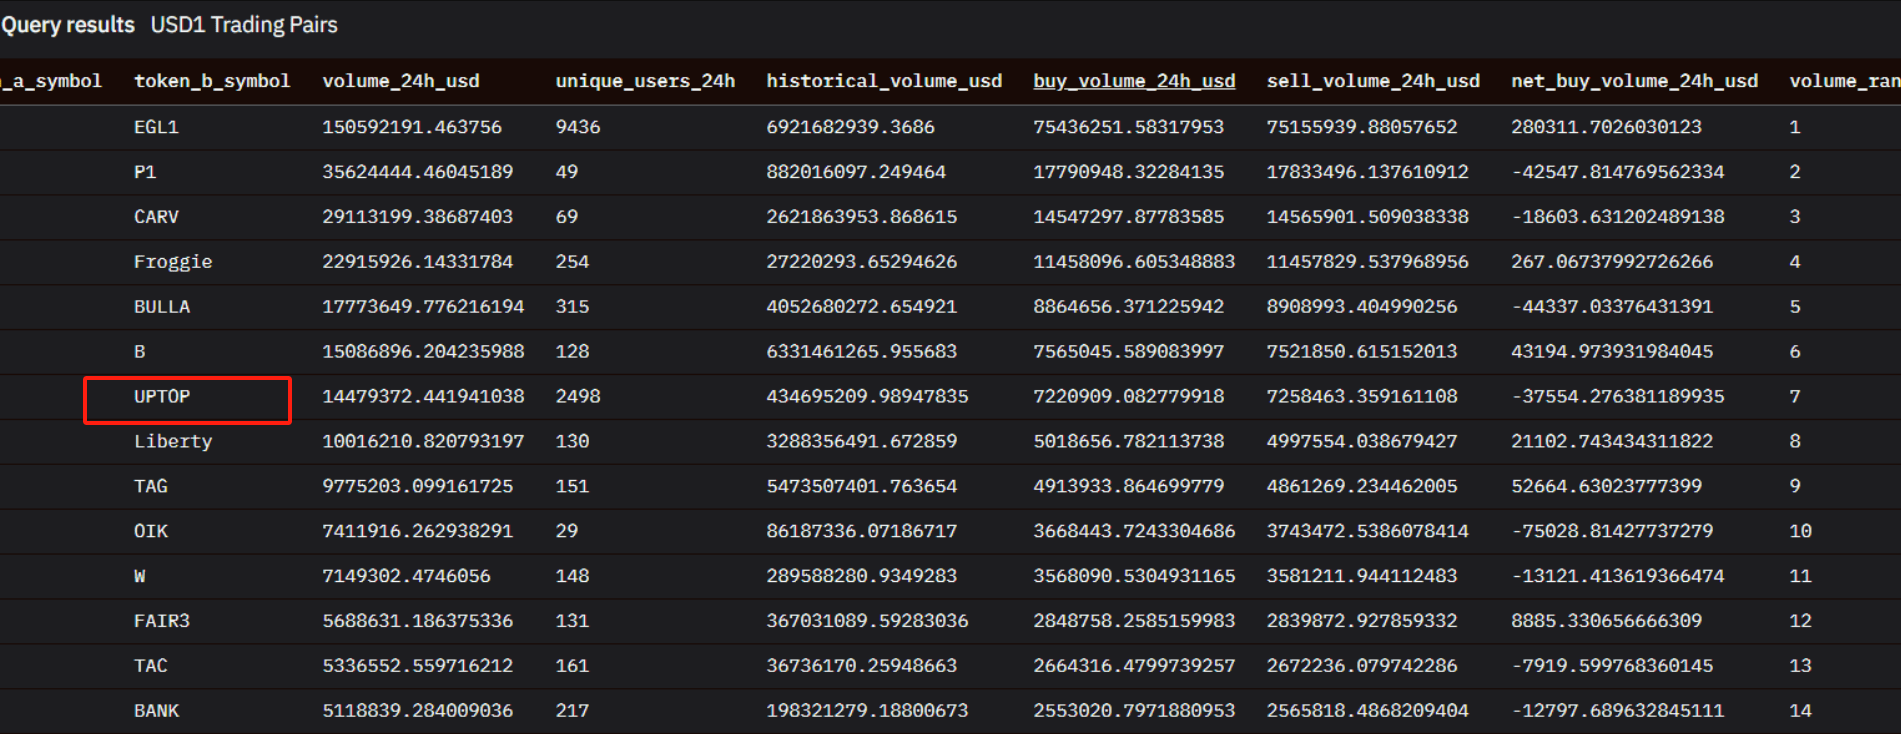This screenshot has height=734, width=1901.
Task: Click unique users value 217
Action: tap(572, 711)
